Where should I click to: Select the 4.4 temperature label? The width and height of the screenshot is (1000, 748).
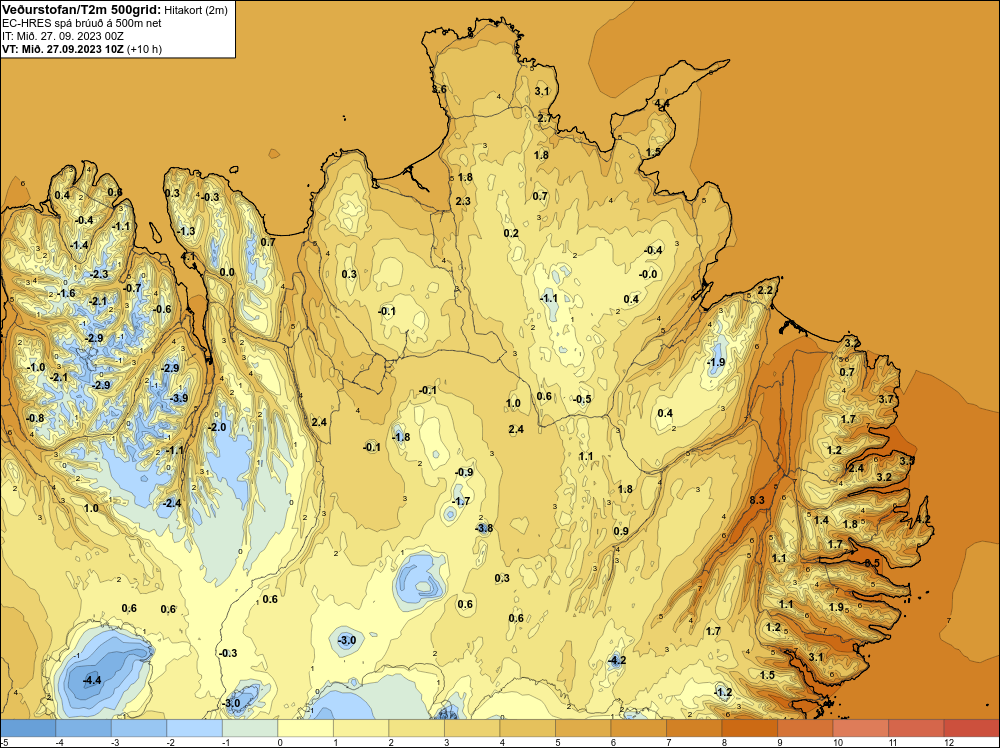(x=662, y=103)
